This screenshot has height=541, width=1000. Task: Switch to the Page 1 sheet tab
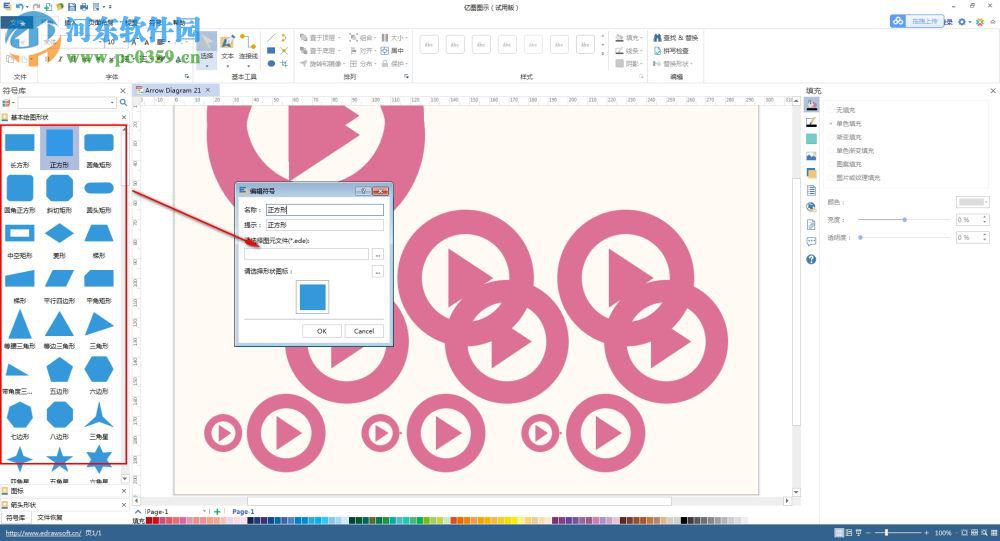[243, 512]
